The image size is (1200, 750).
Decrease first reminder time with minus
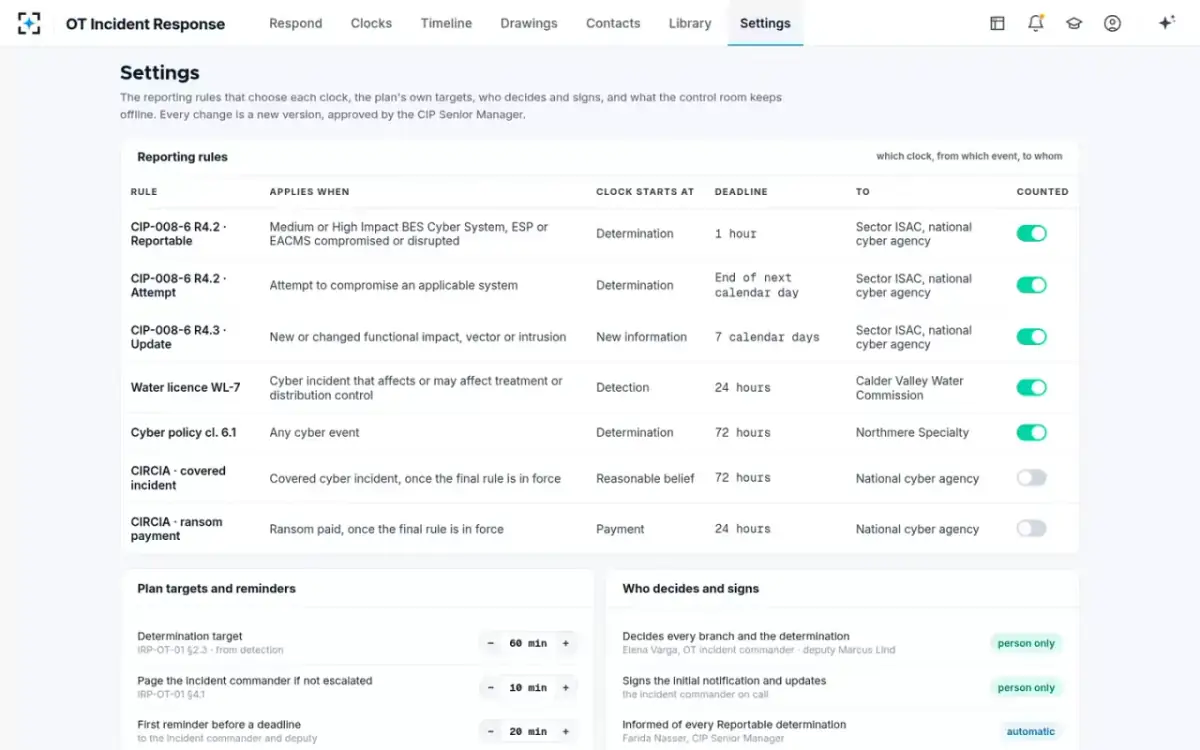491,732
